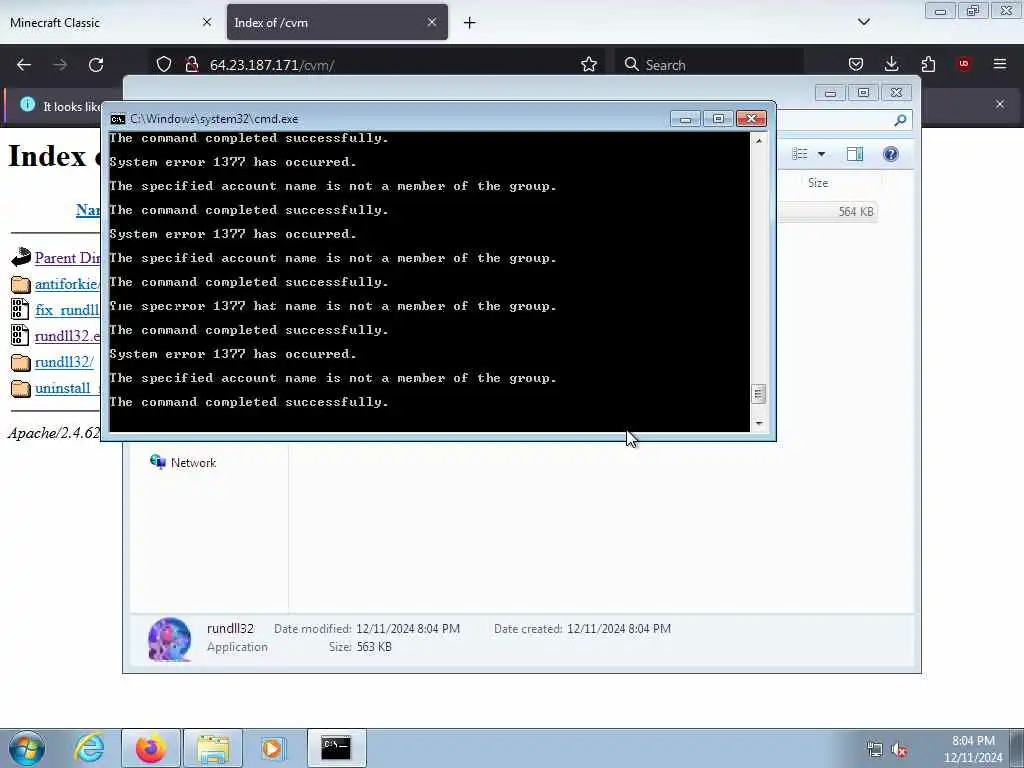
Task: Click the network tray icon
Action: click(x=874, y=750)
